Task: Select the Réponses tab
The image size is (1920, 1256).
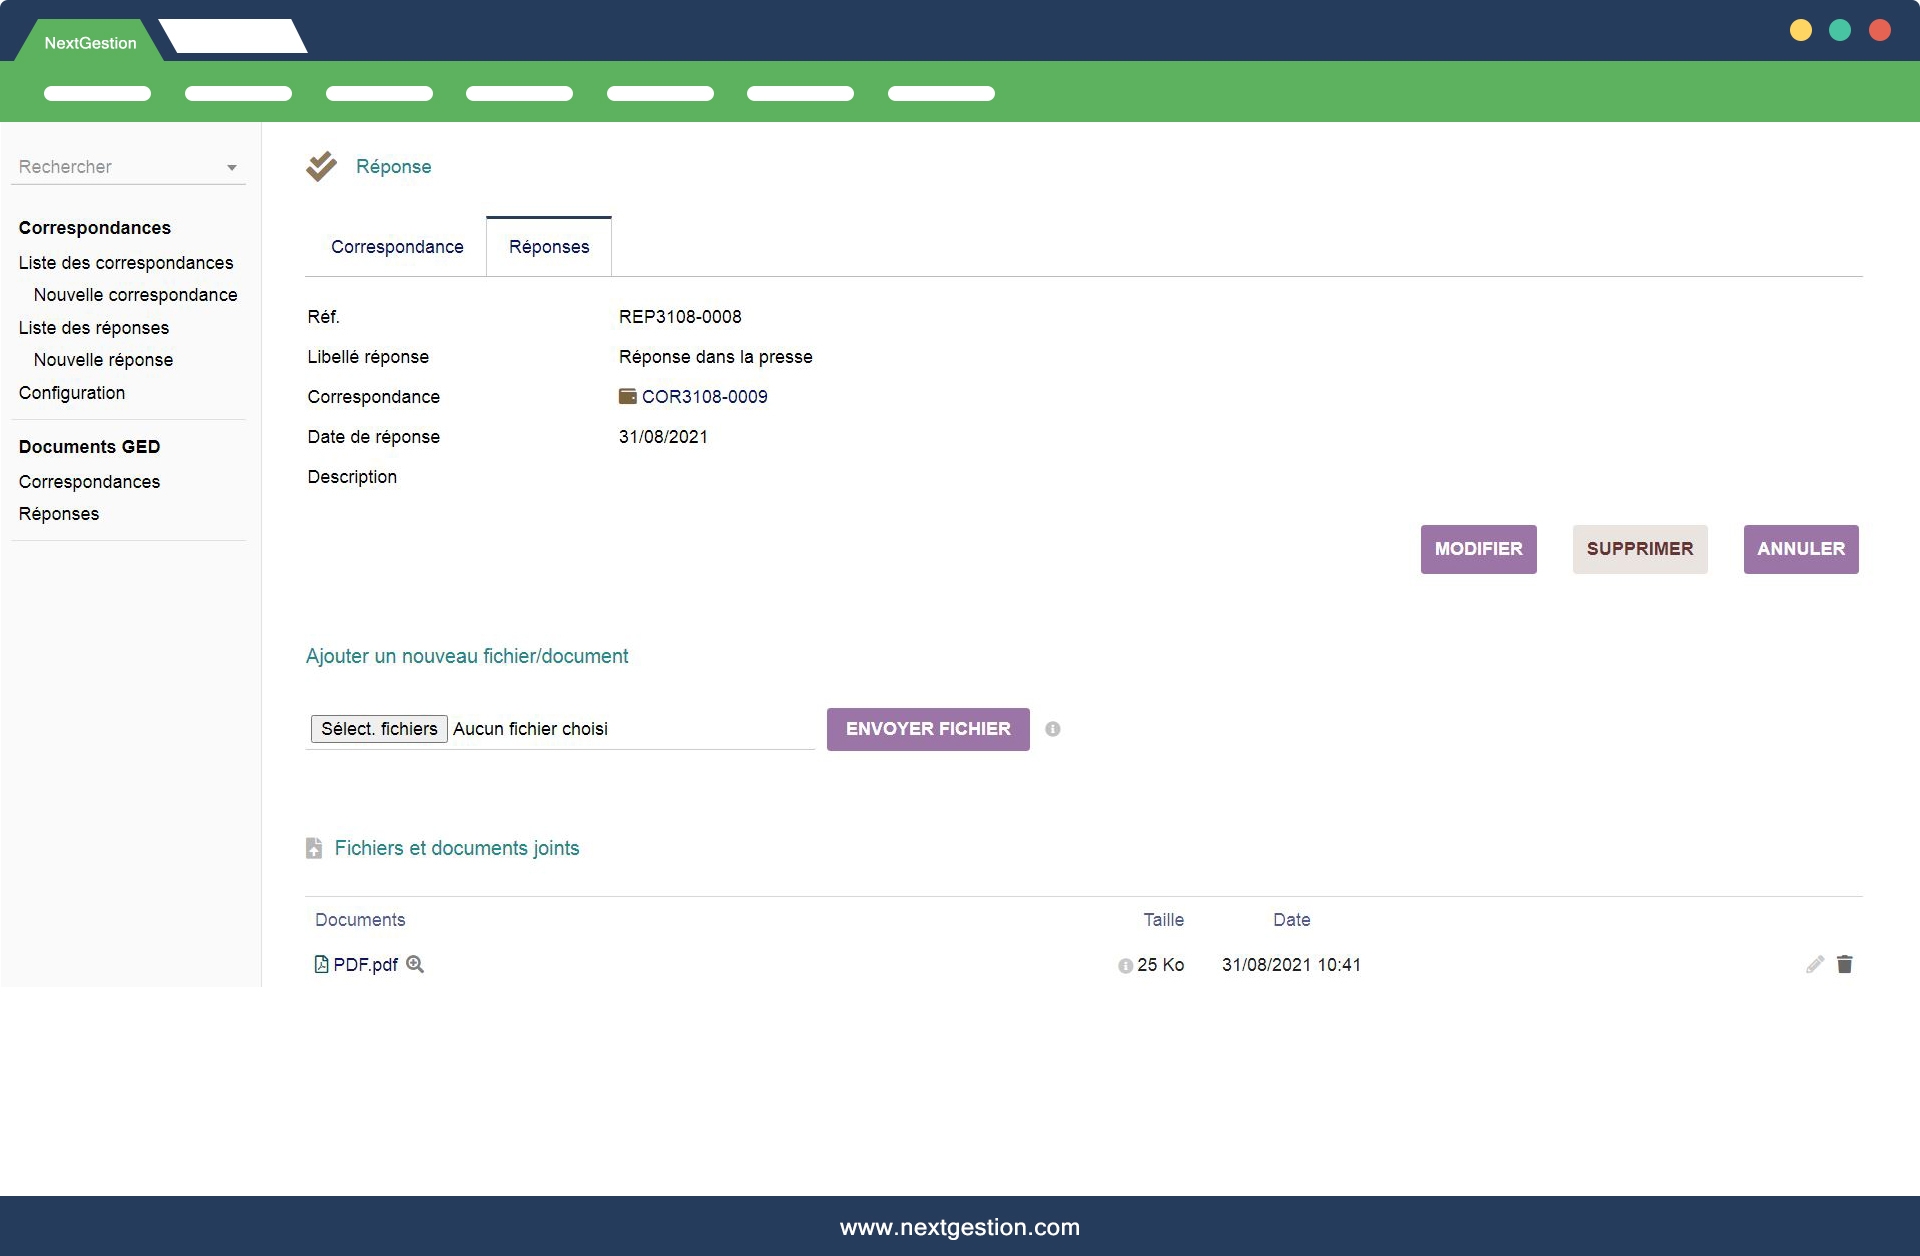Action: point(549,247)
